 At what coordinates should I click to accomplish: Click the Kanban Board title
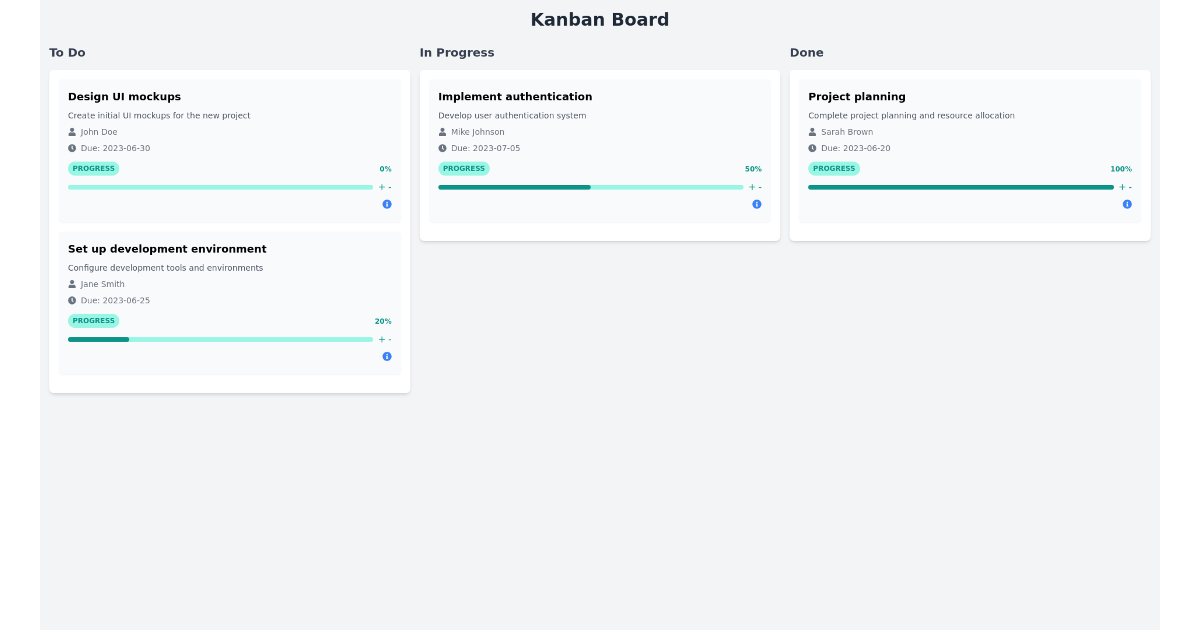point(599,19)
